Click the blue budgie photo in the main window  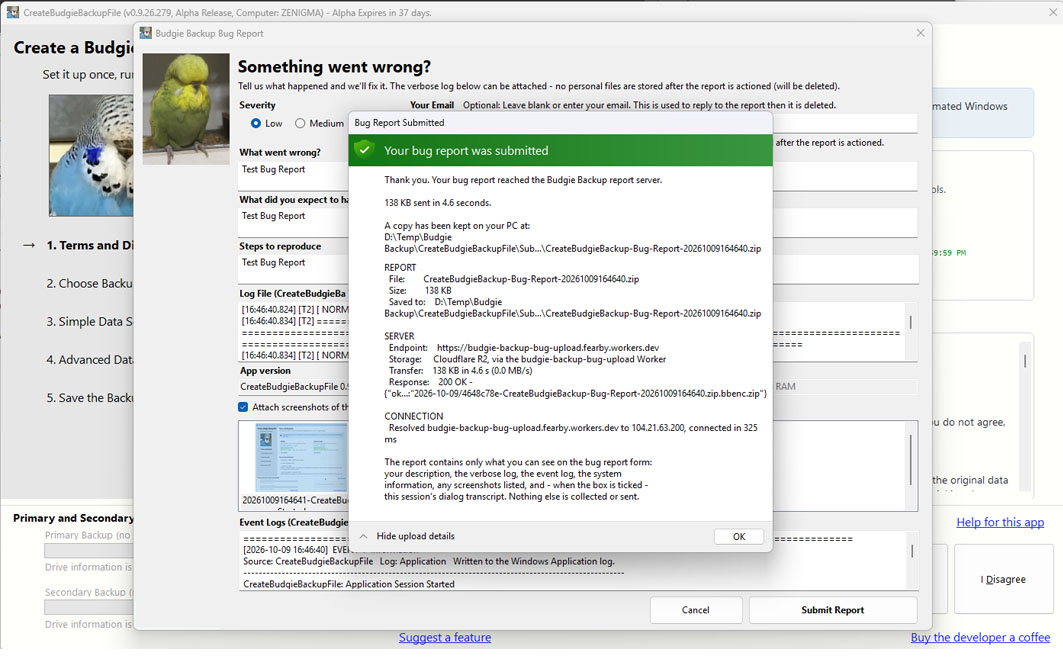[x=91, y=155]
